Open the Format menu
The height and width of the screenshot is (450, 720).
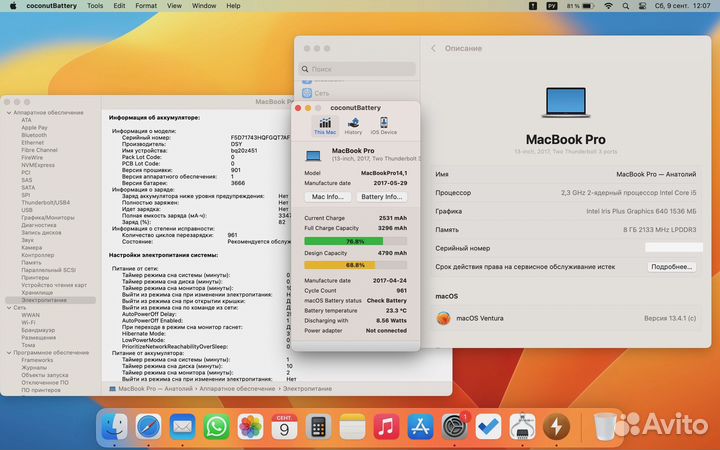click(x=146, y=6)
